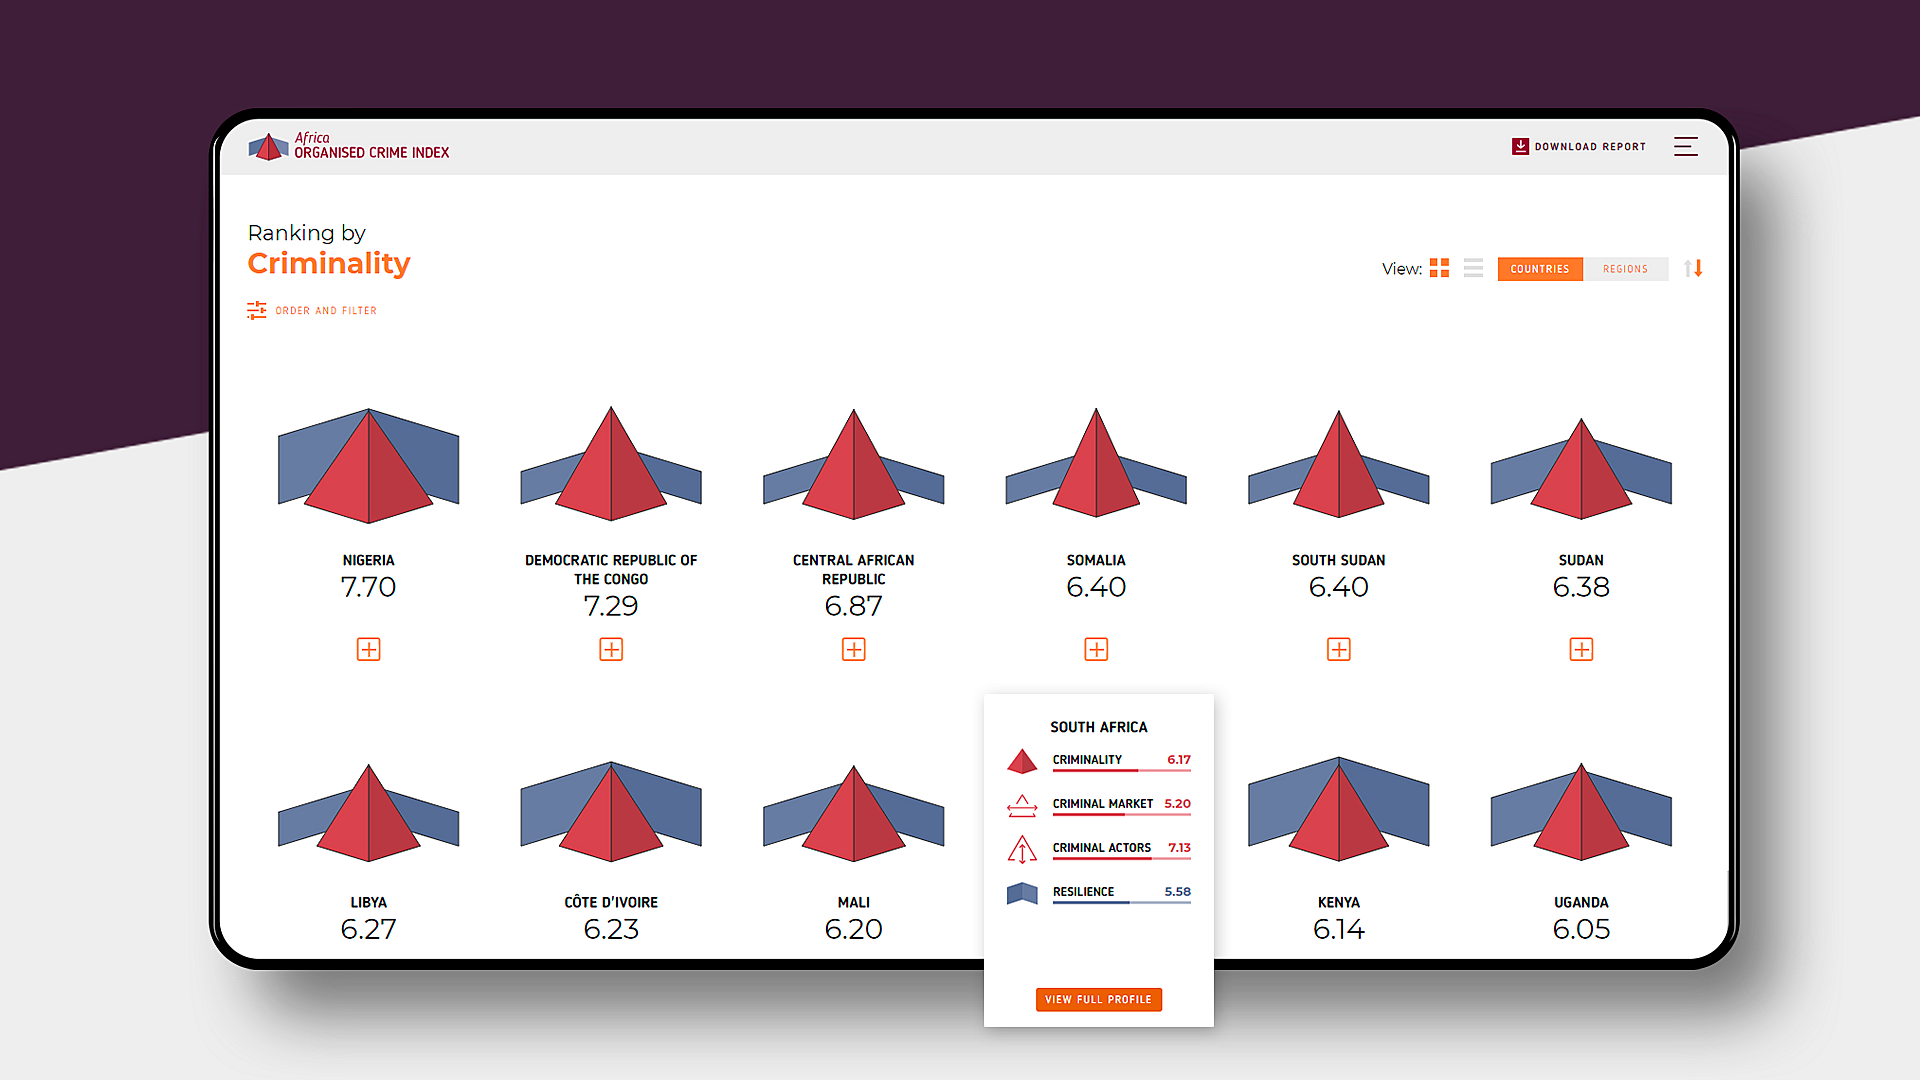Image resolution: width=1920 pixels, height=1080 pixels.
Task: Click Mali score 6.20
Action: (854, 929)
